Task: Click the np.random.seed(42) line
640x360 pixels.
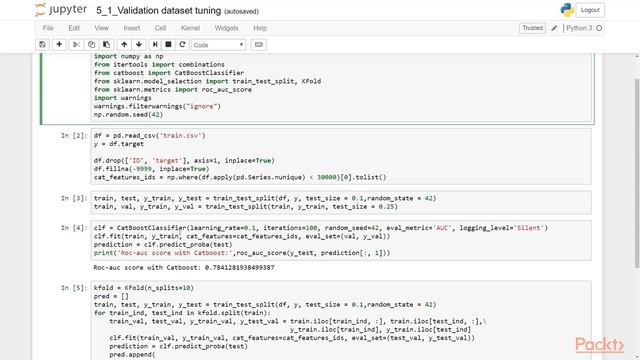Action: (x=128, y=115)
